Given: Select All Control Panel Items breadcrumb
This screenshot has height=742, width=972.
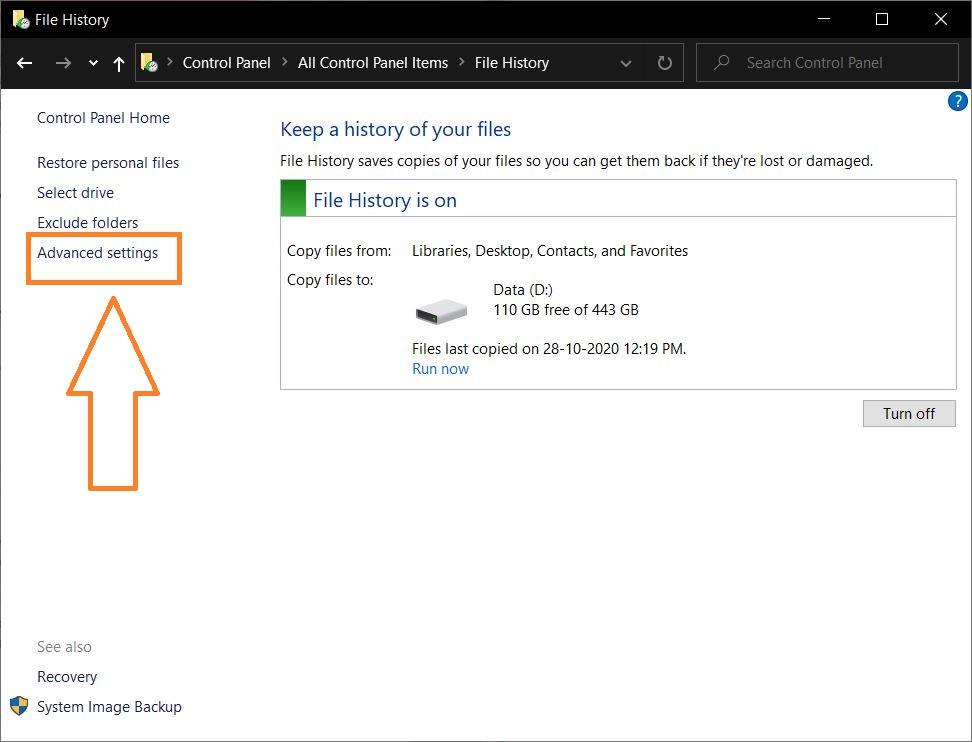Looking at the screenshot, I should (373, 62).
